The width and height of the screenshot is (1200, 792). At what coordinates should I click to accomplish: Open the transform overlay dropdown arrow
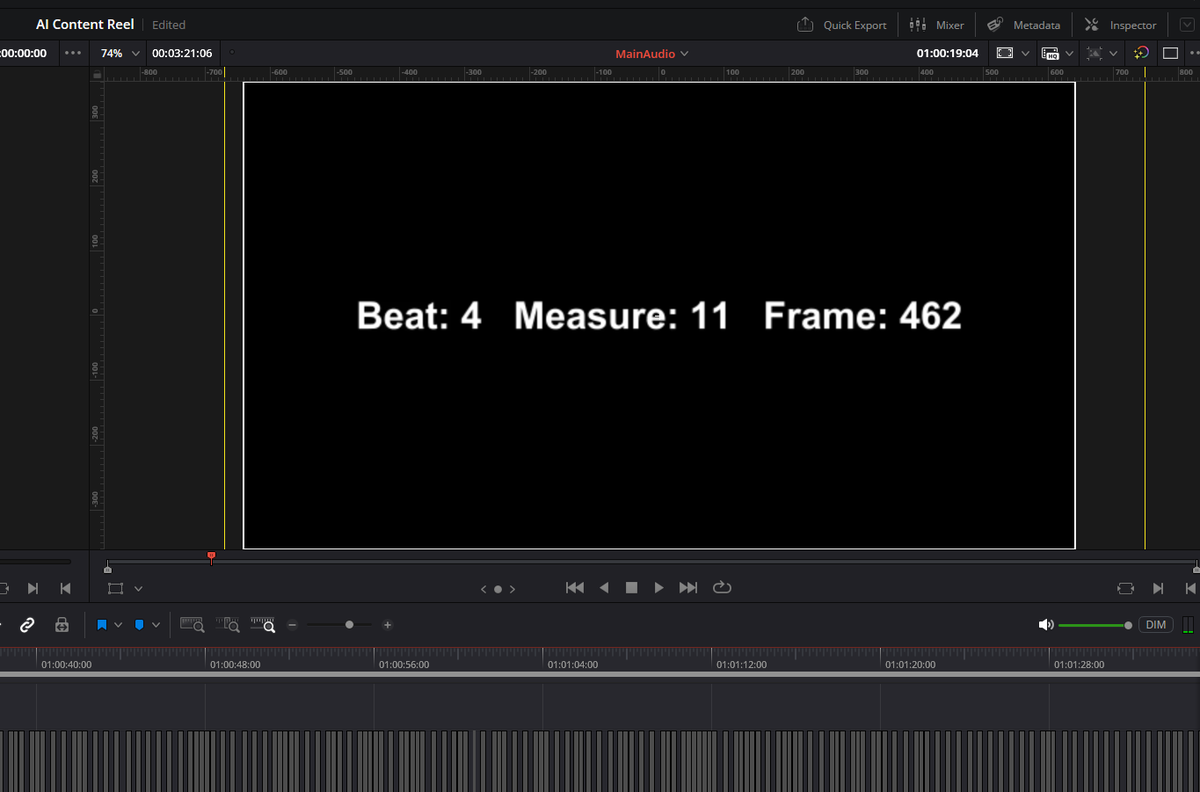[1113, 53]
